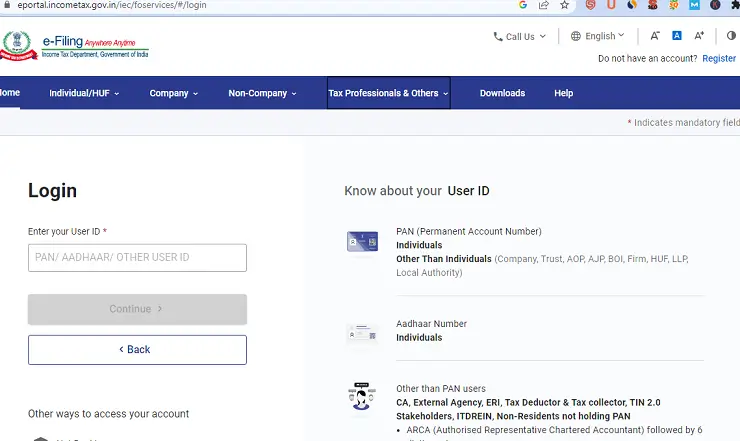
Task: Open the orange U browser extension
Action: 611,5
